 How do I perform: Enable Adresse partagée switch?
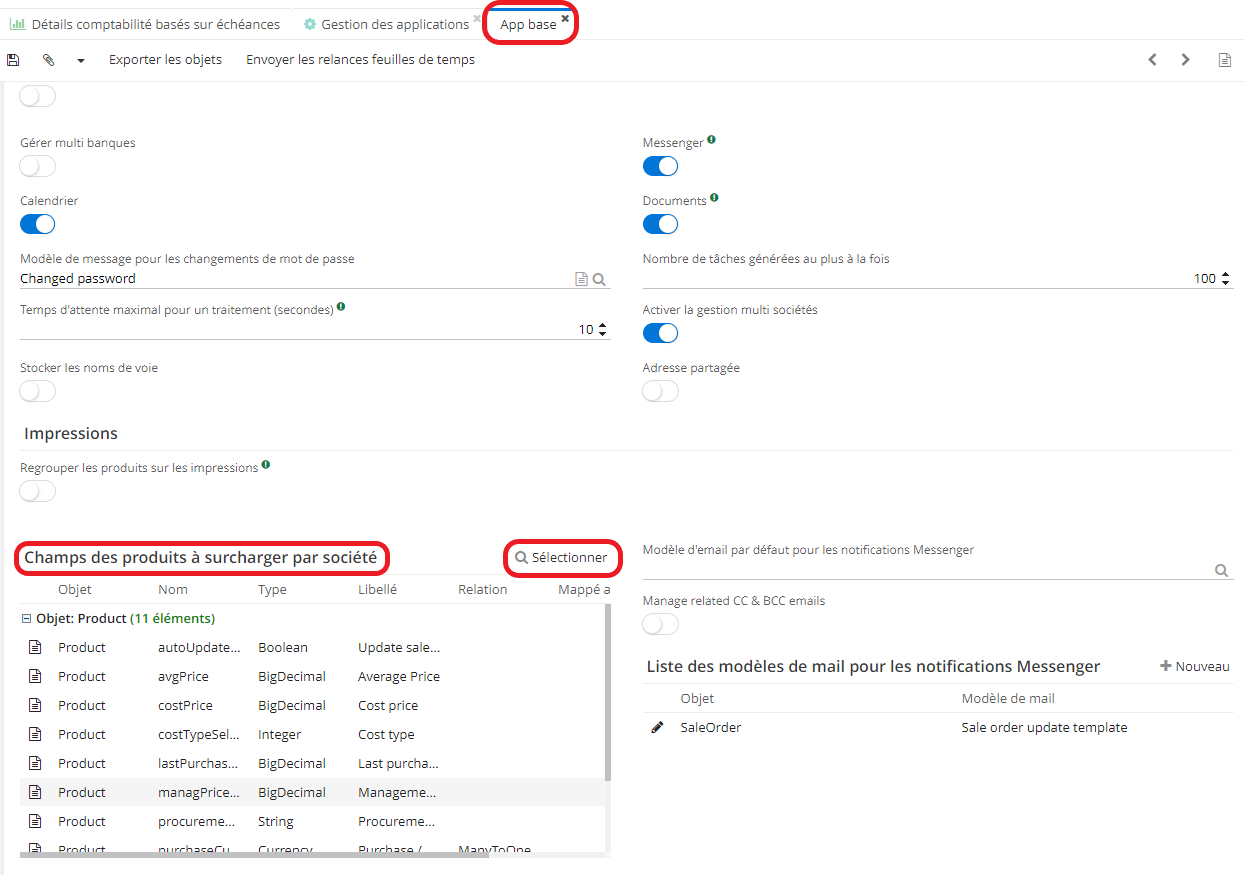(660, 391)
